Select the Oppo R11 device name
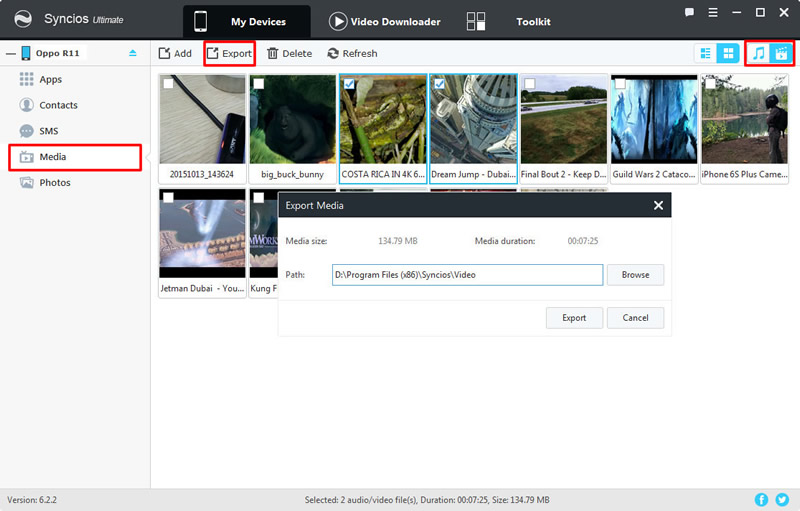The height and width of the screenshot is (511, 800). point(58,53)
